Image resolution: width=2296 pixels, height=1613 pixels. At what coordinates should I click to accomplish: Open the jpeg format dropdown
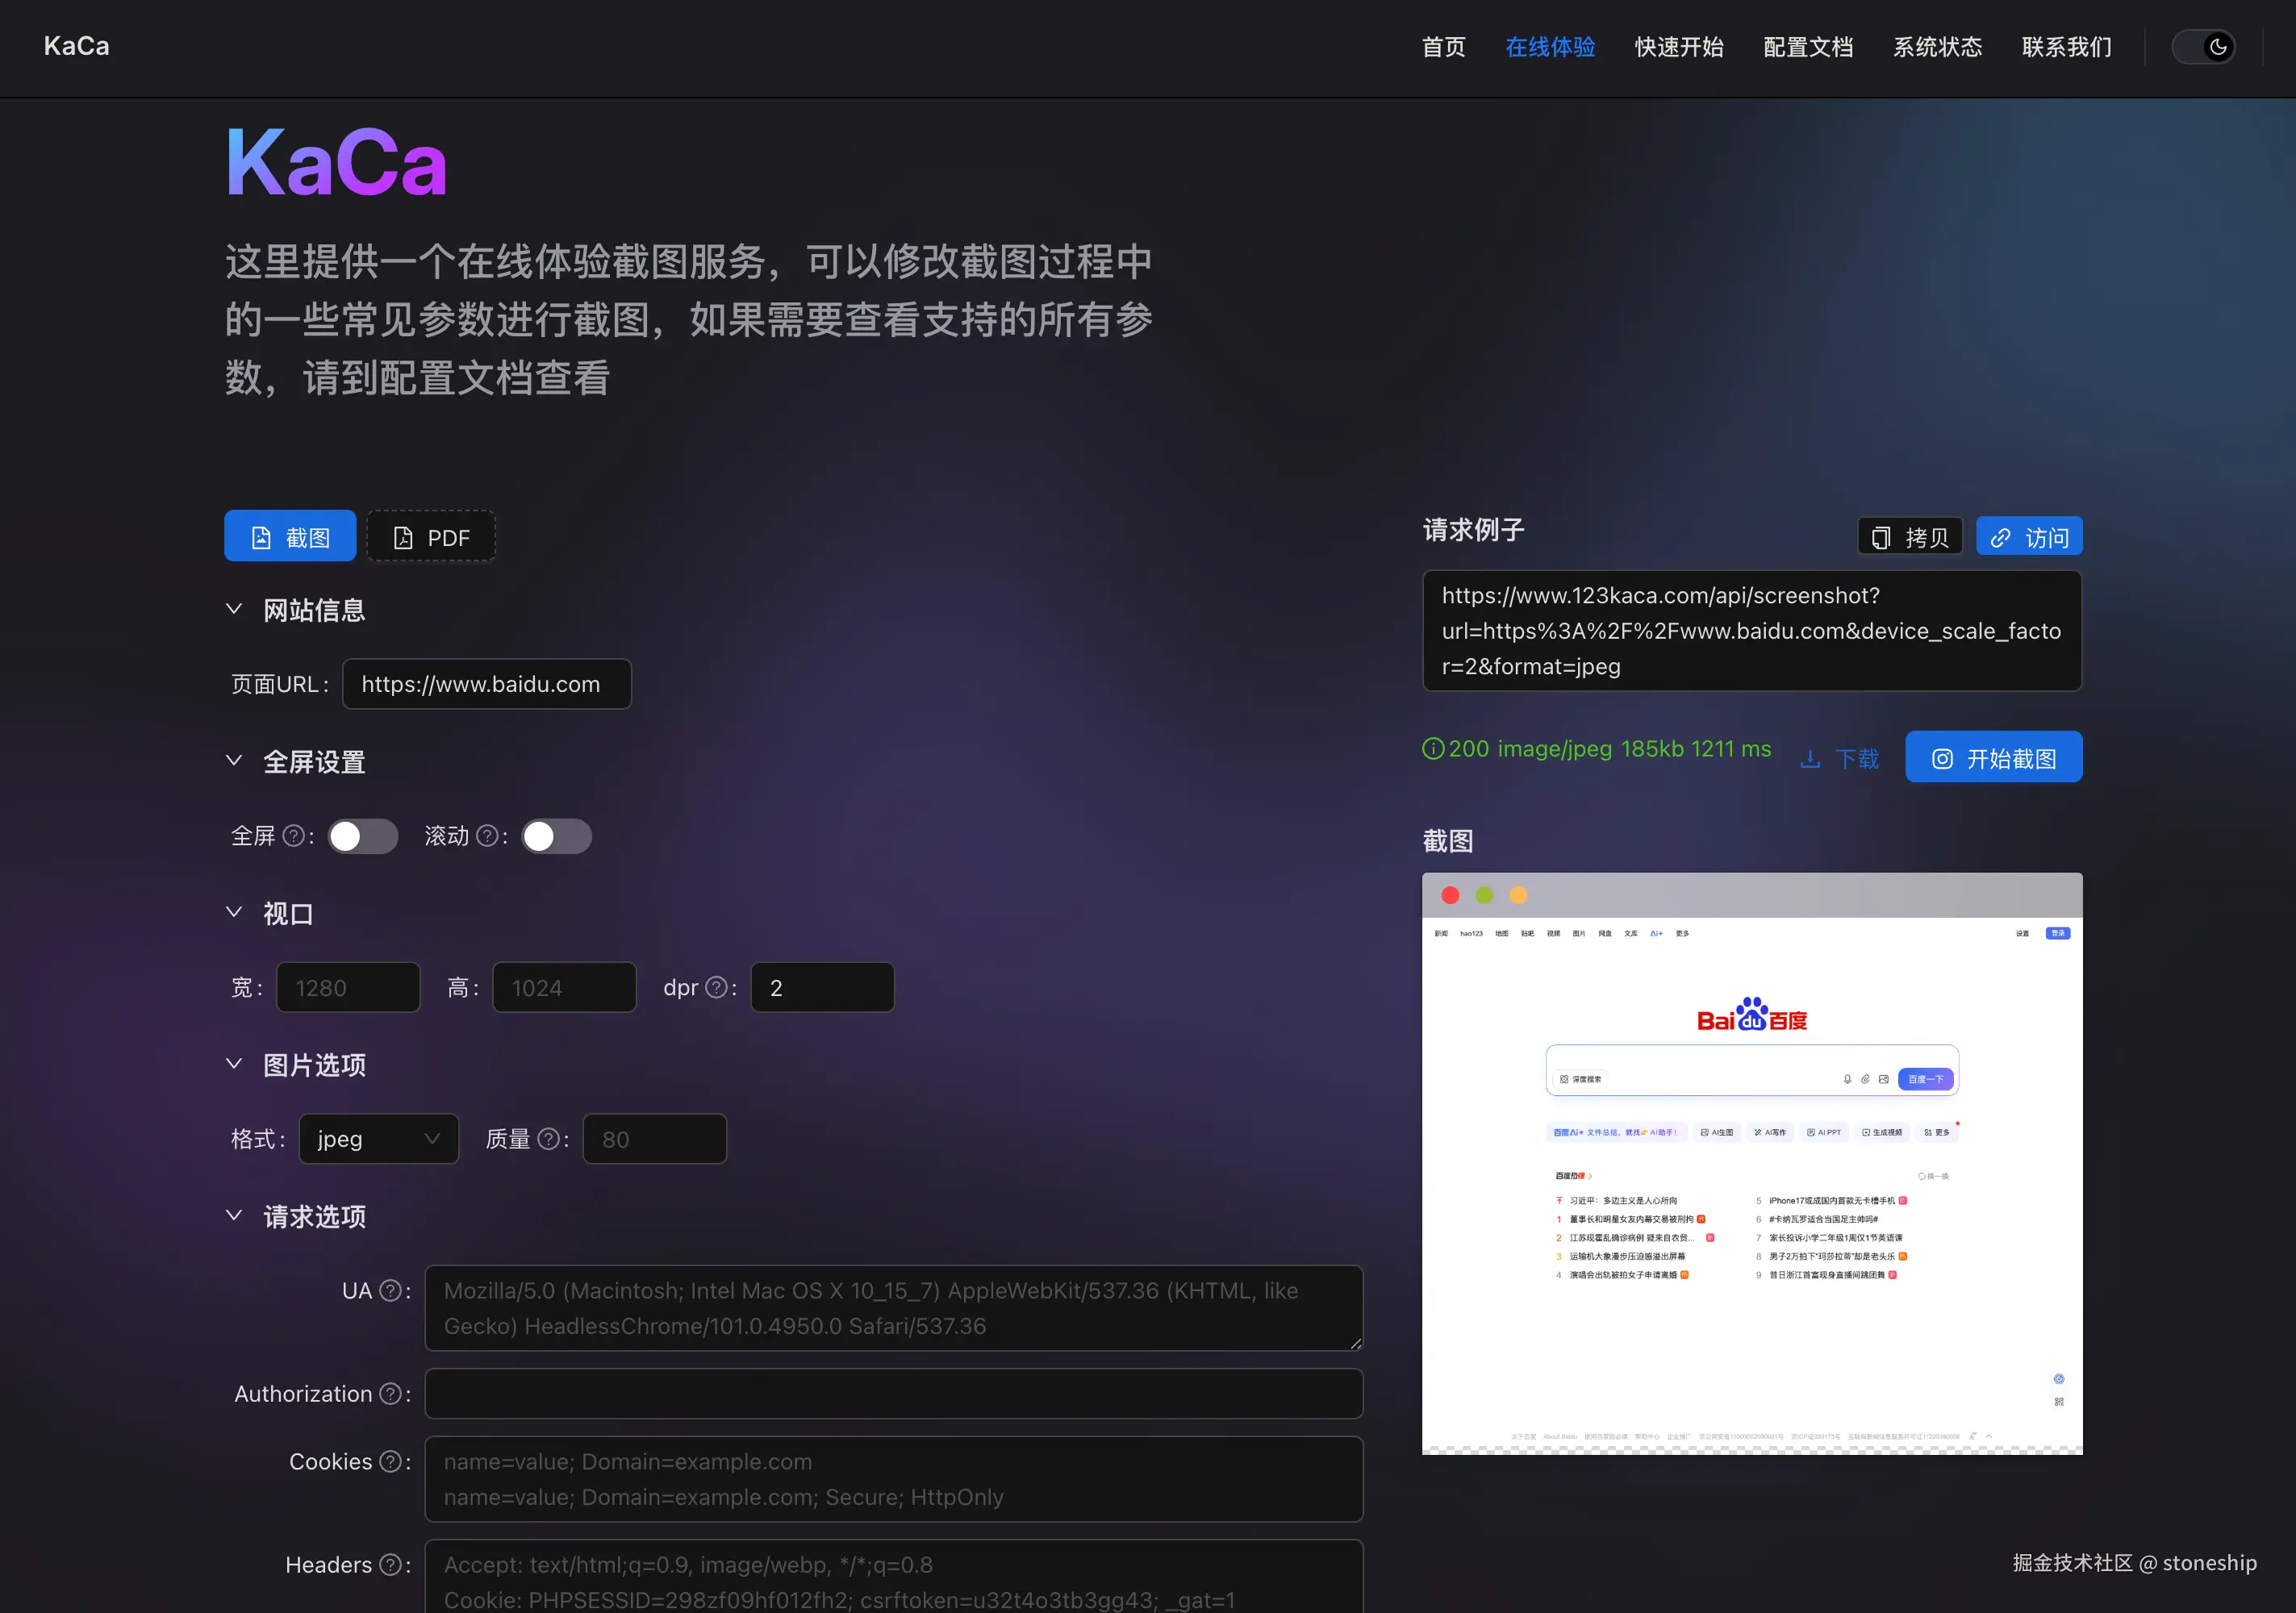point(378,1139)
